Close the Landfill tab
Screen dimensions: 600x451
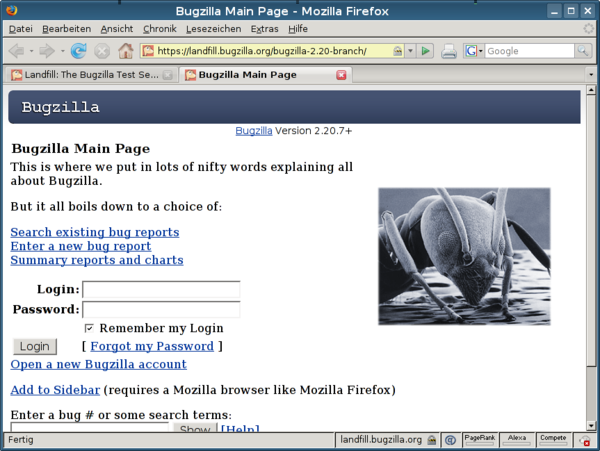168,75
